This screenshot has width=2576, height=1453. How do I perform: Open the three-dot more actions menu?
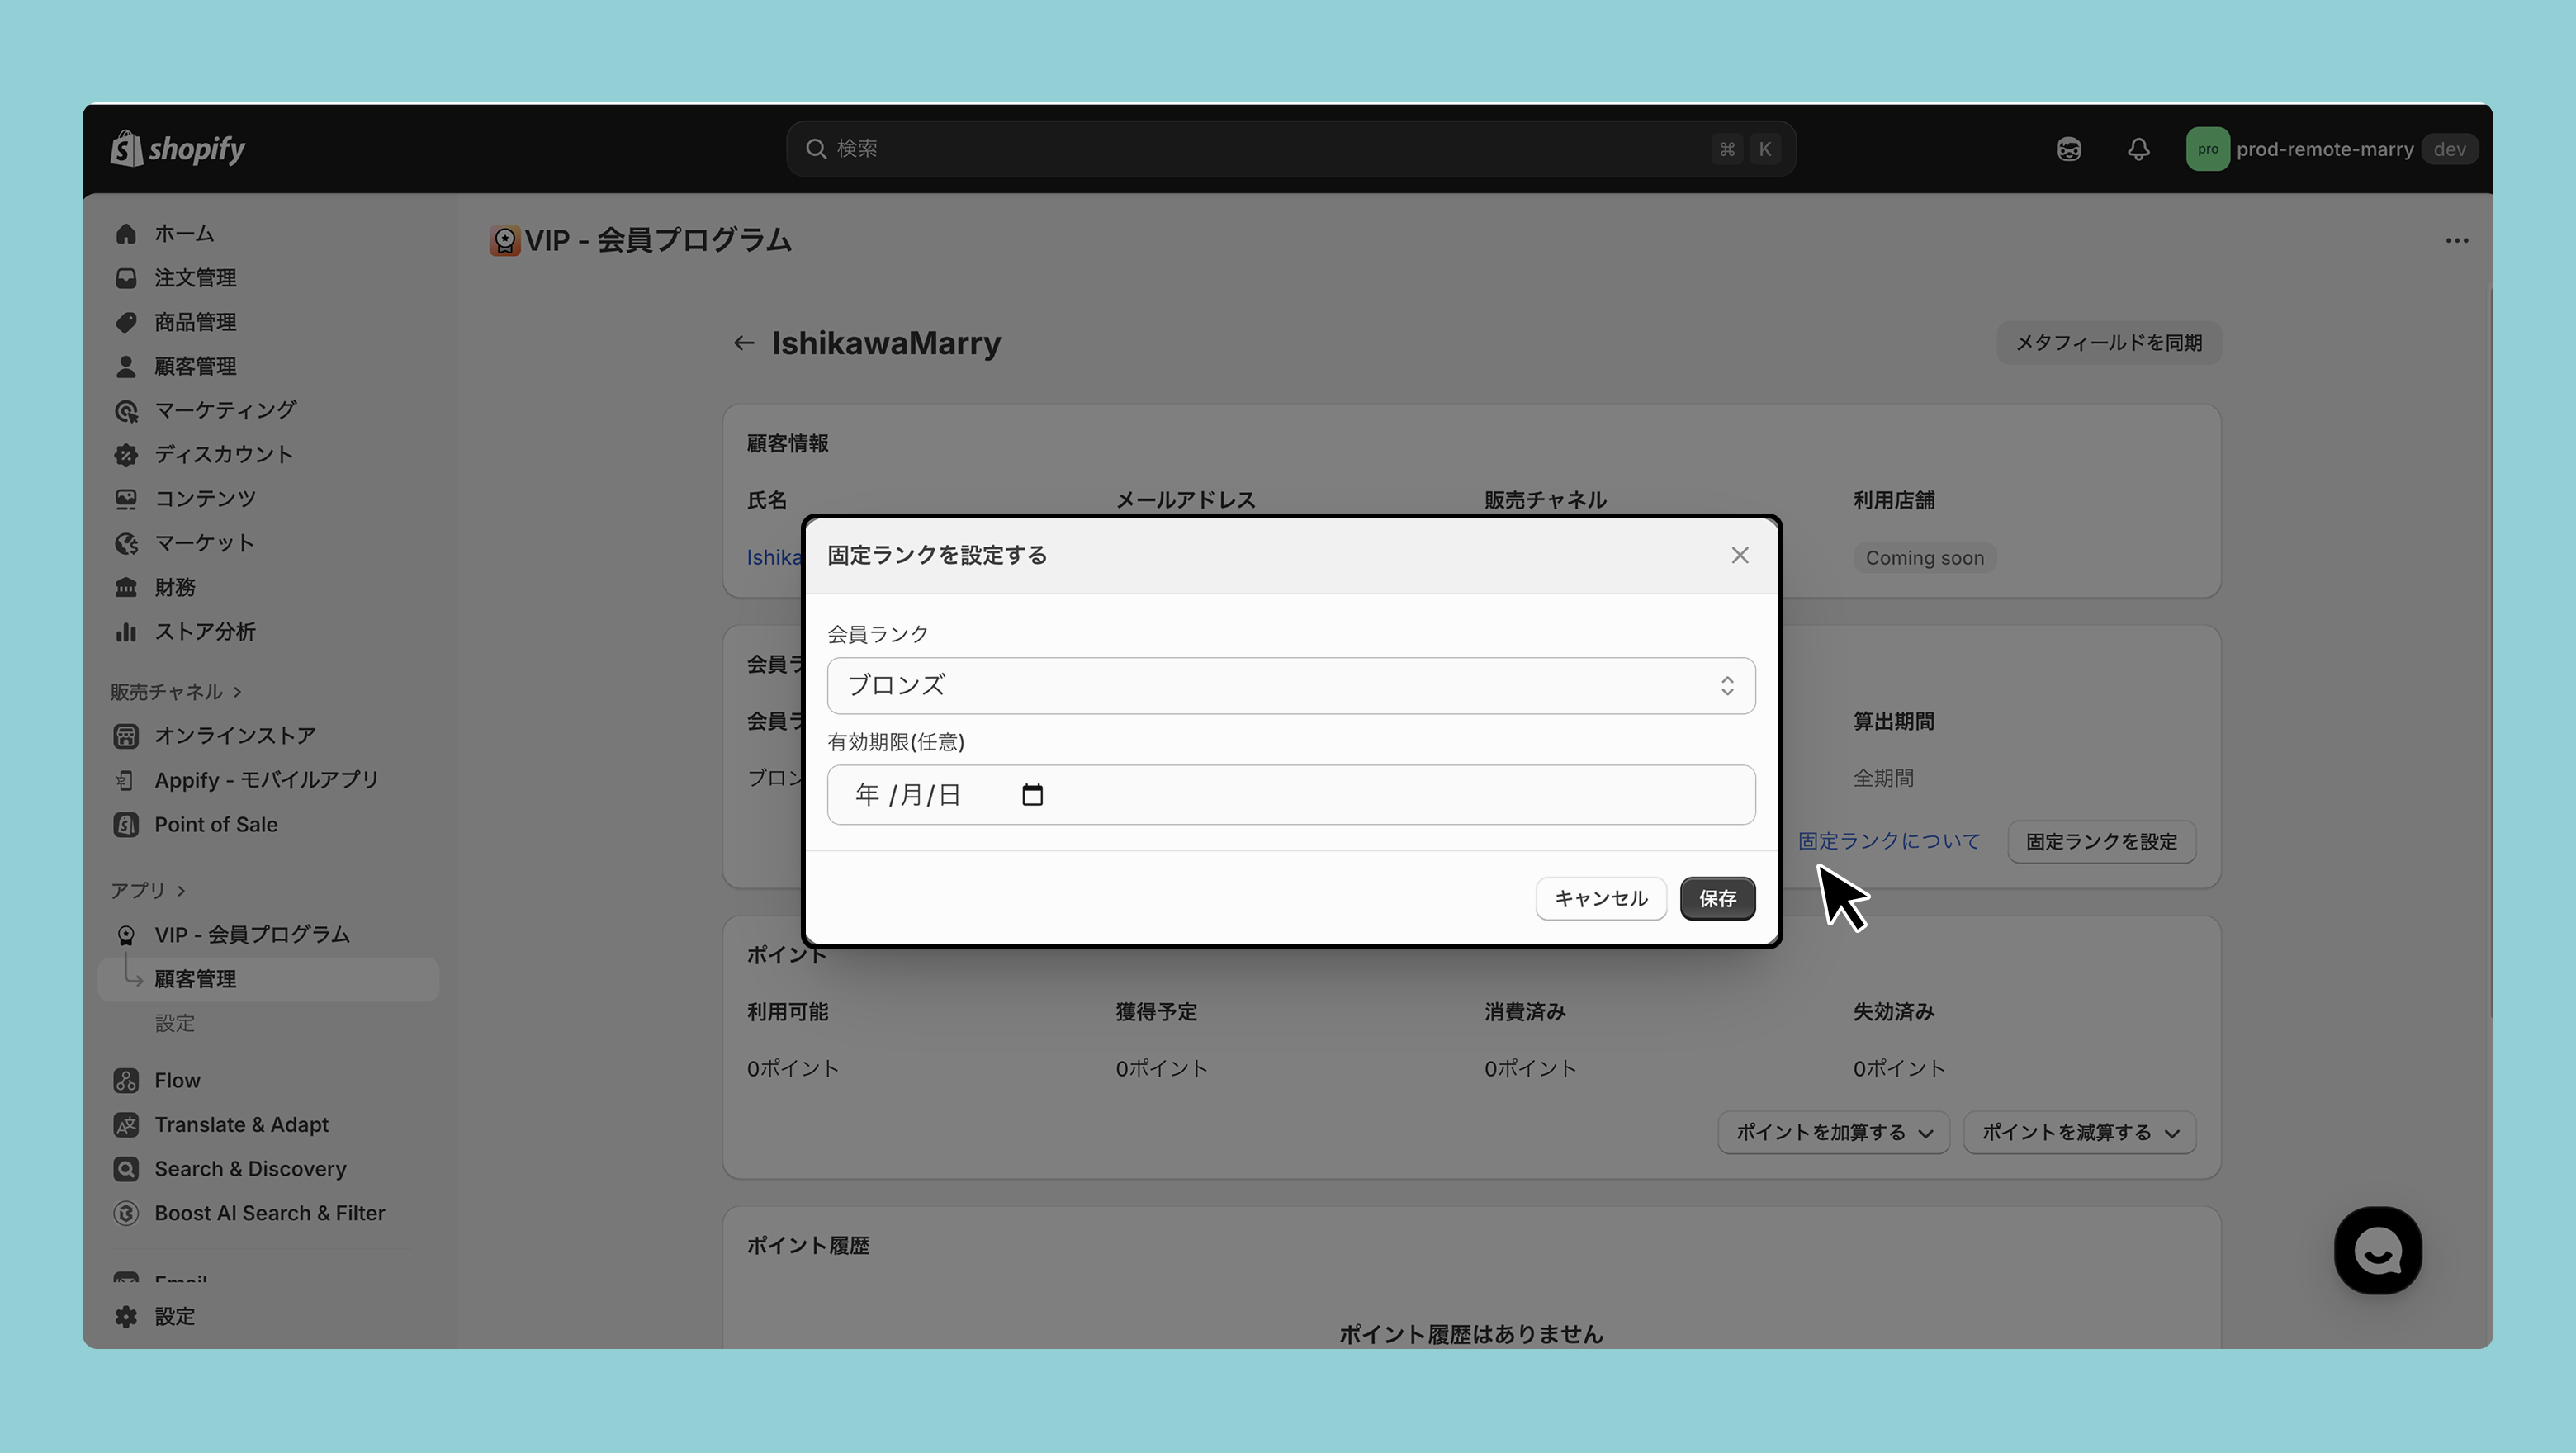2456,240
